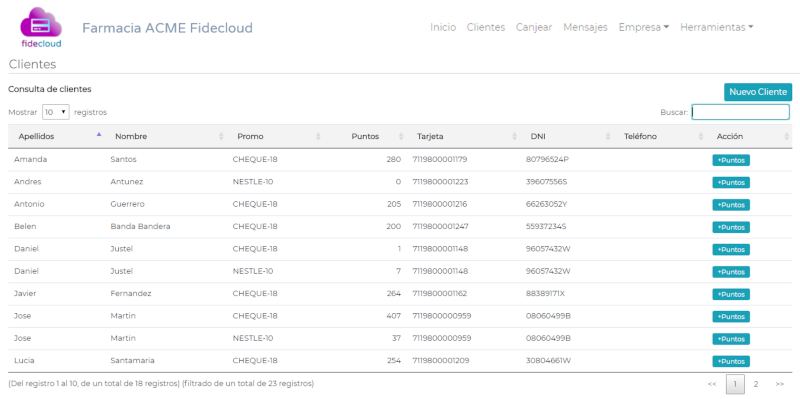This screenshot has width=800, height=399.
Task: Click the fidecloud logo icon
Action: (41, 27)
